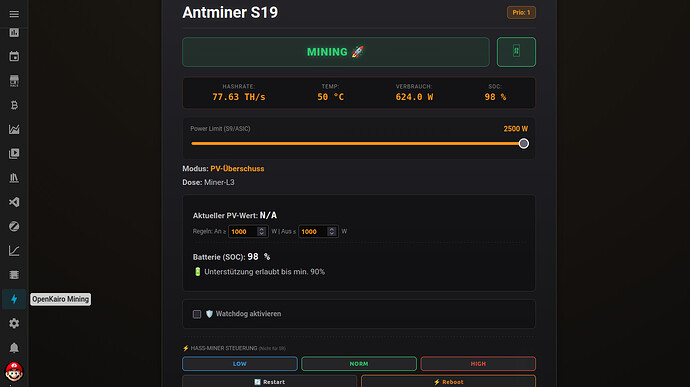The height and width of the screenshot is (387, 690).
Task: Click the orange Reboot button
Action: click(x=448, y=381)
